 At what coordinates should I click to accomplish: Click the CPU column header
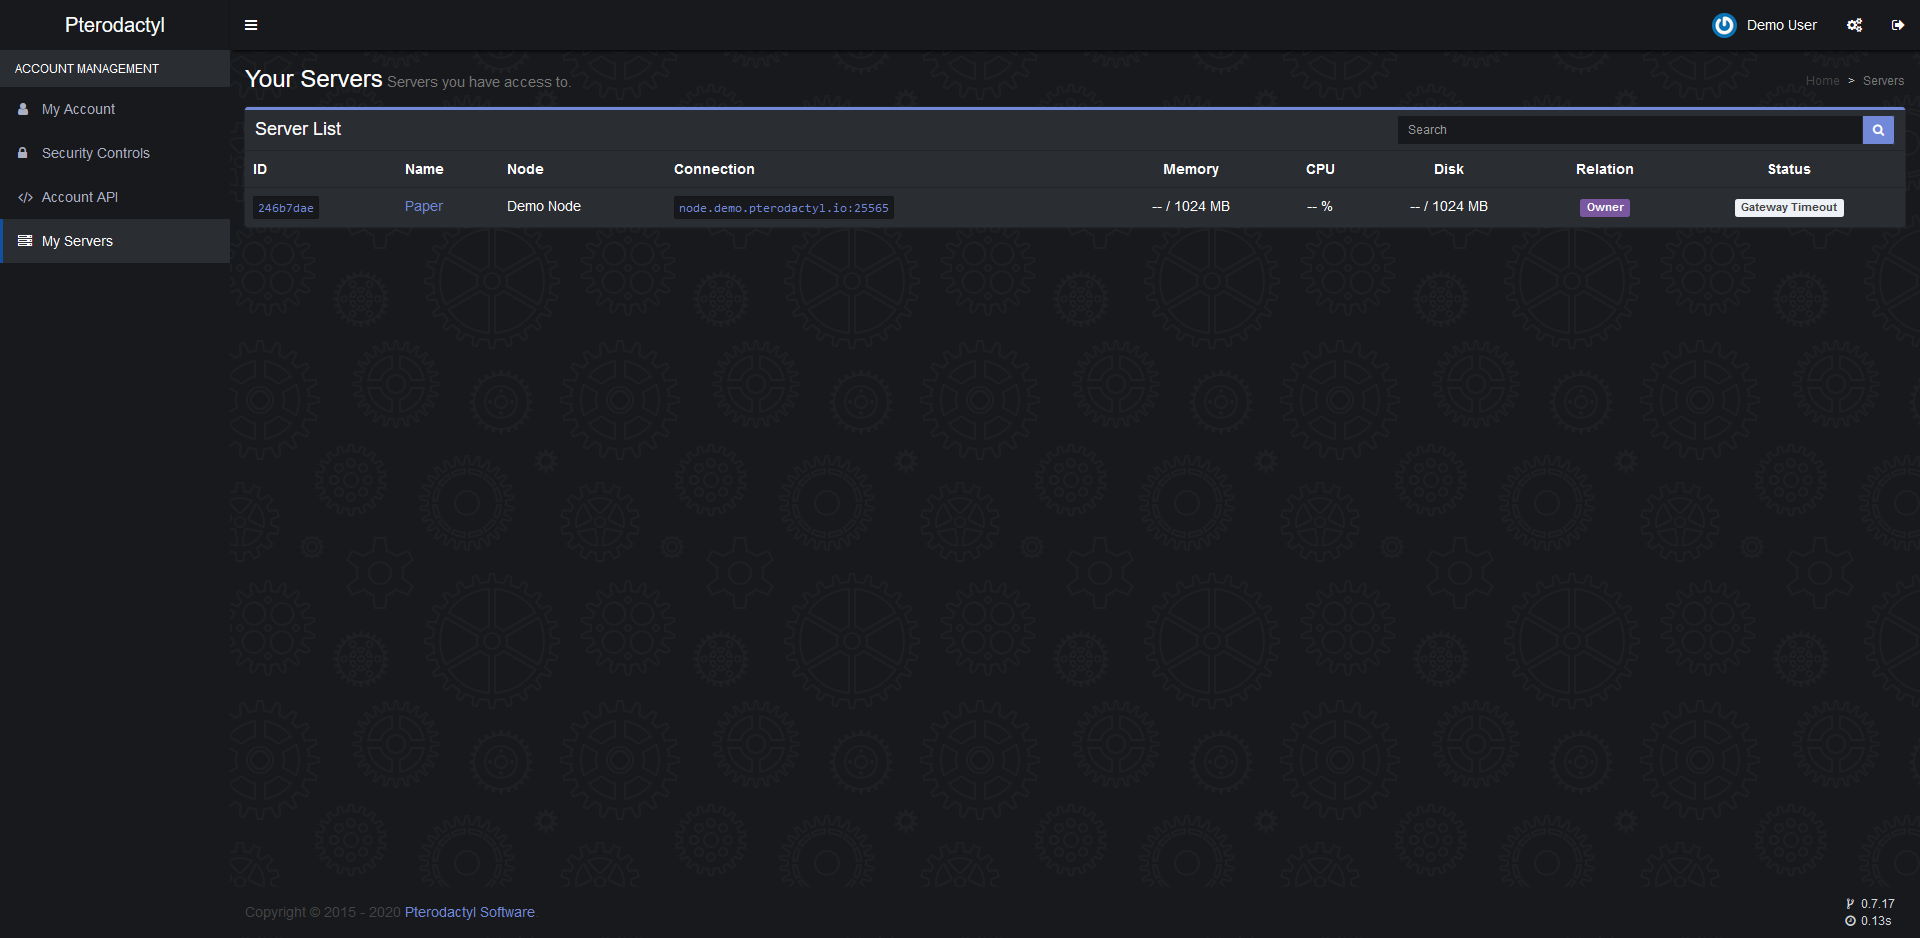1320,169
